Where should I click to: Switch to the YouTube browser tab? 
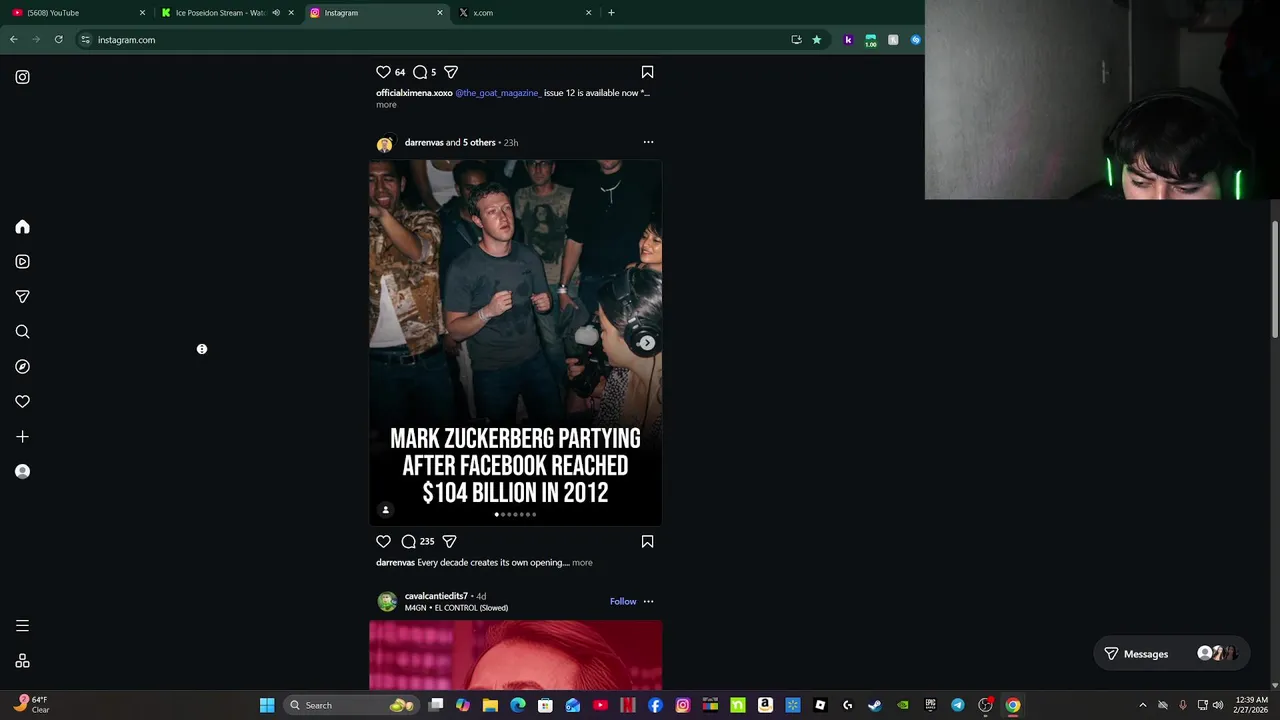pos(78,13)
